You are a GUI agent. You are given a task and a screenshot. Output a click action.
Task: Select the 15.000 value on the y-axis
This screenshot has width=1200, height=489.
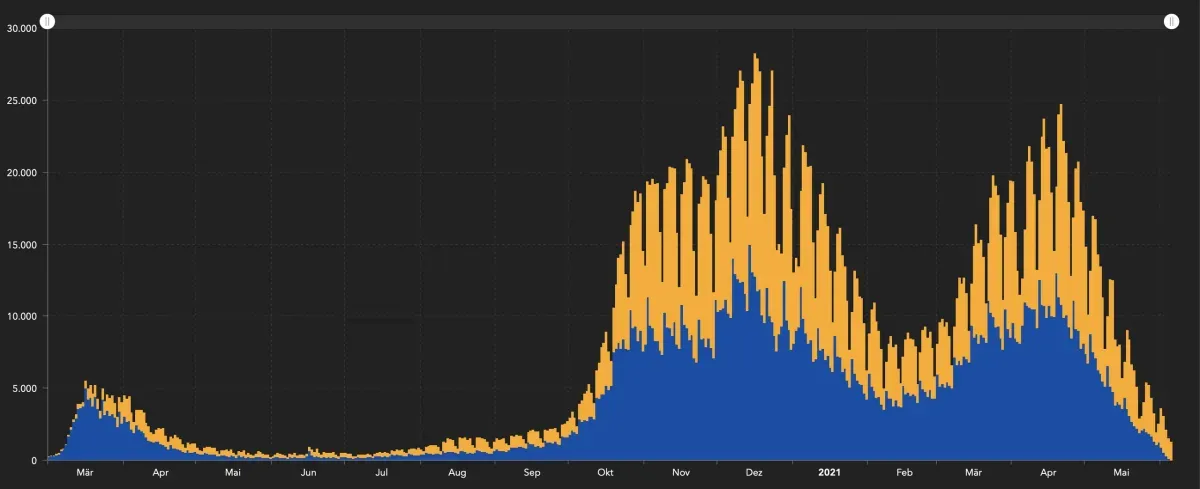(21, 244)
